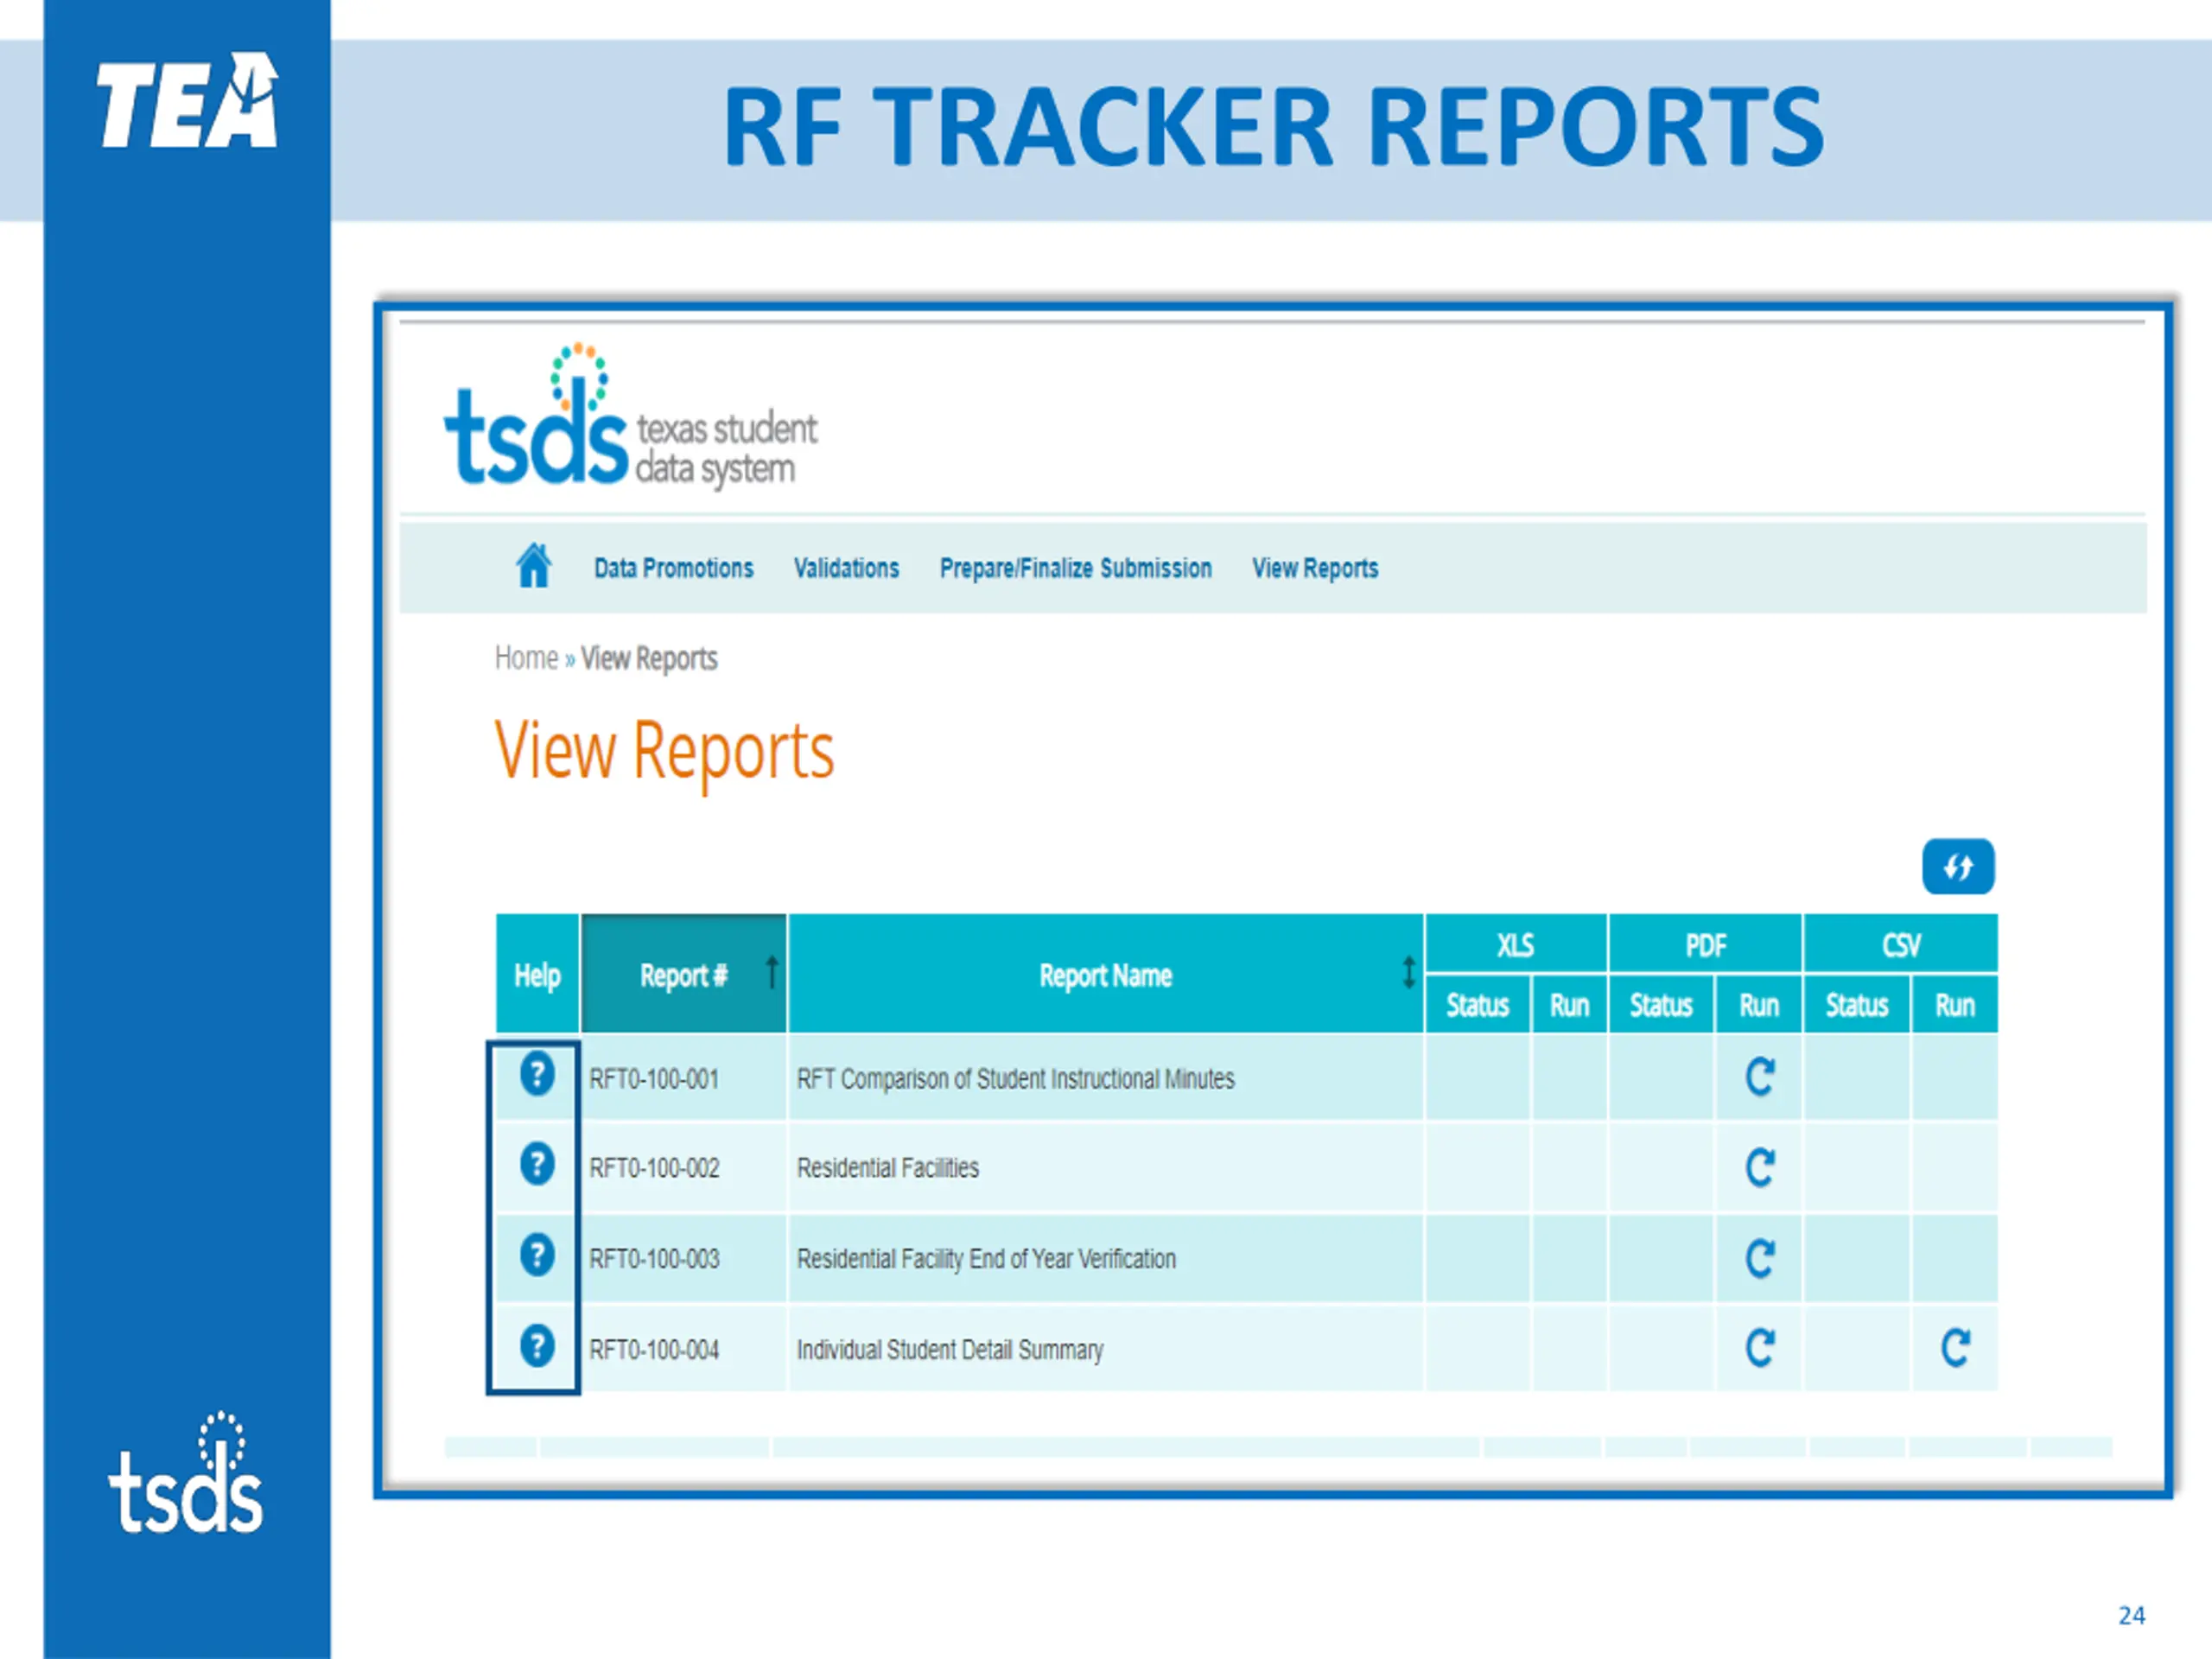2212x1659 pixels.
Task: Select the text RFT0-100-001
Action: tap(654, 1079)
